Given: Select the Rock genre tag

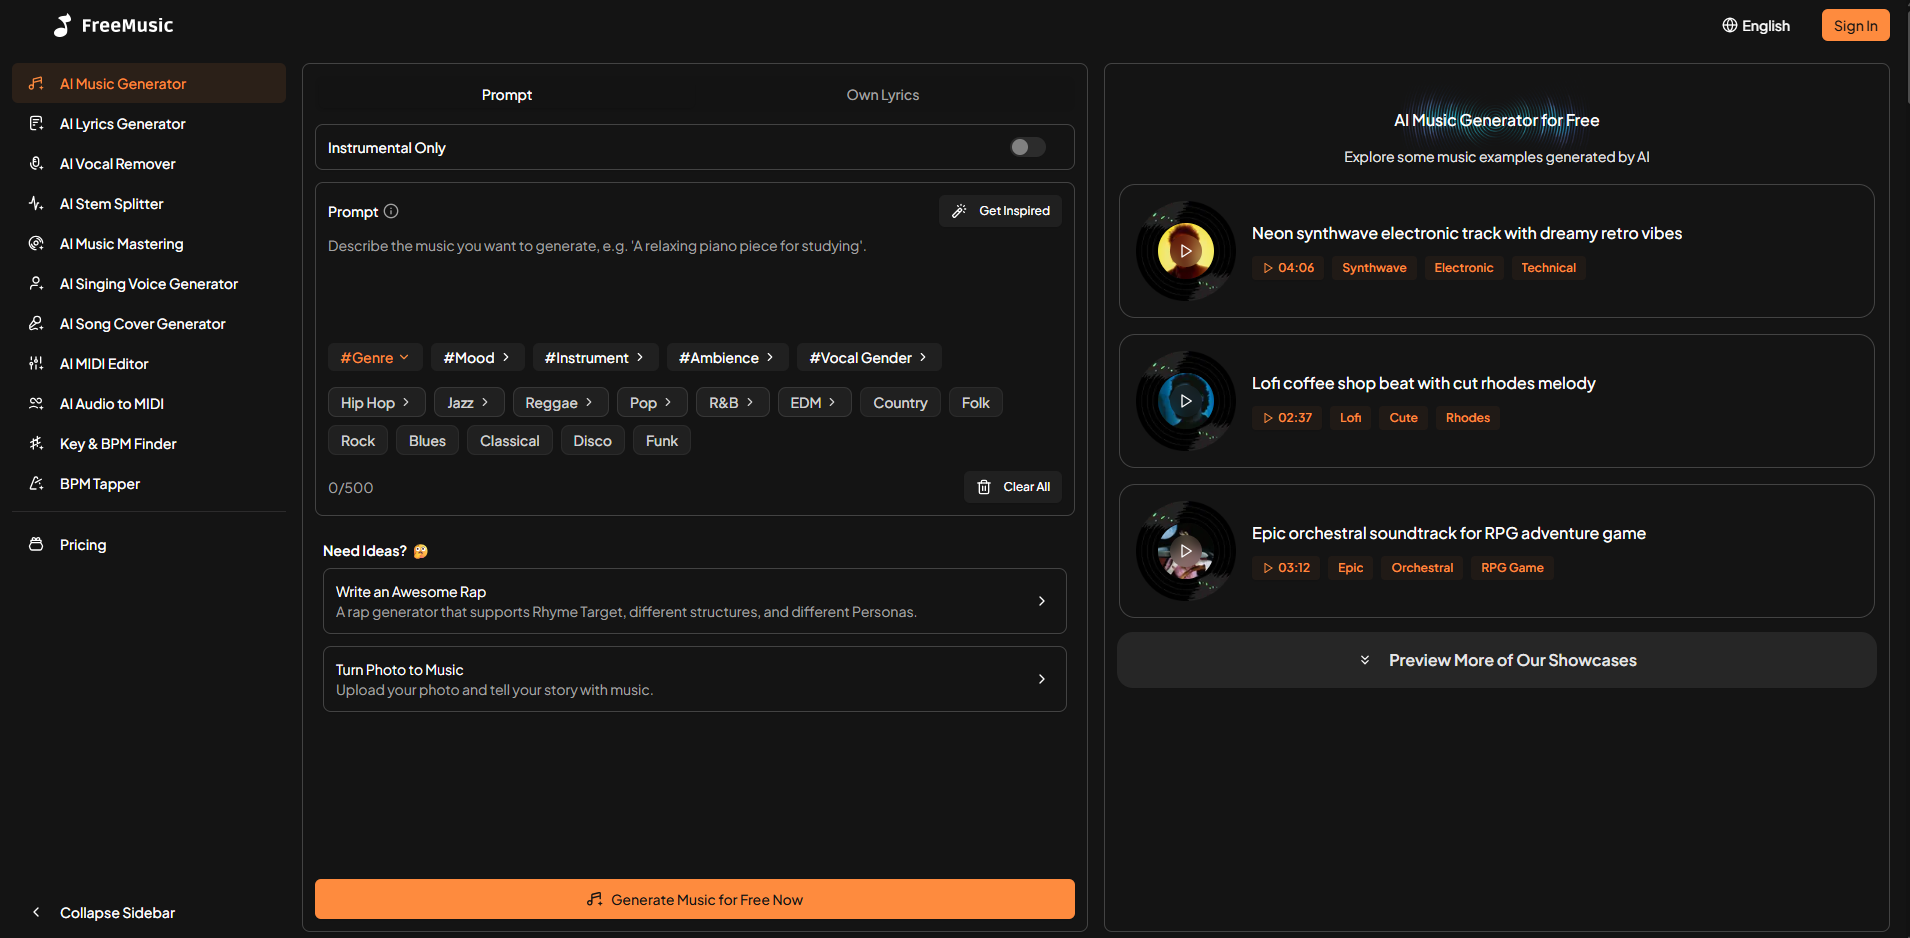Looking at the screenshot, I should (x=357, y=440).
